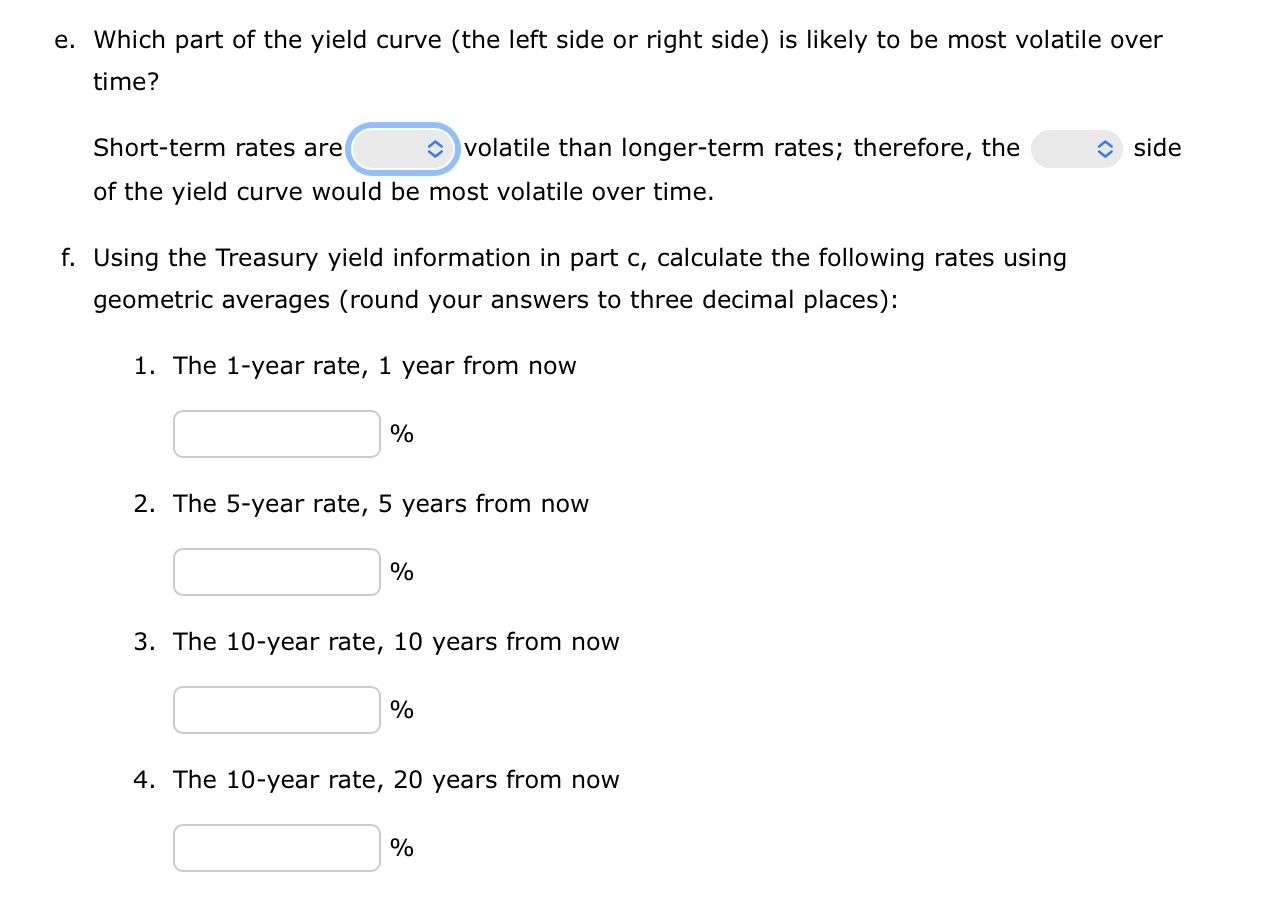Click question part e heading text

click(x=627, y=40)
